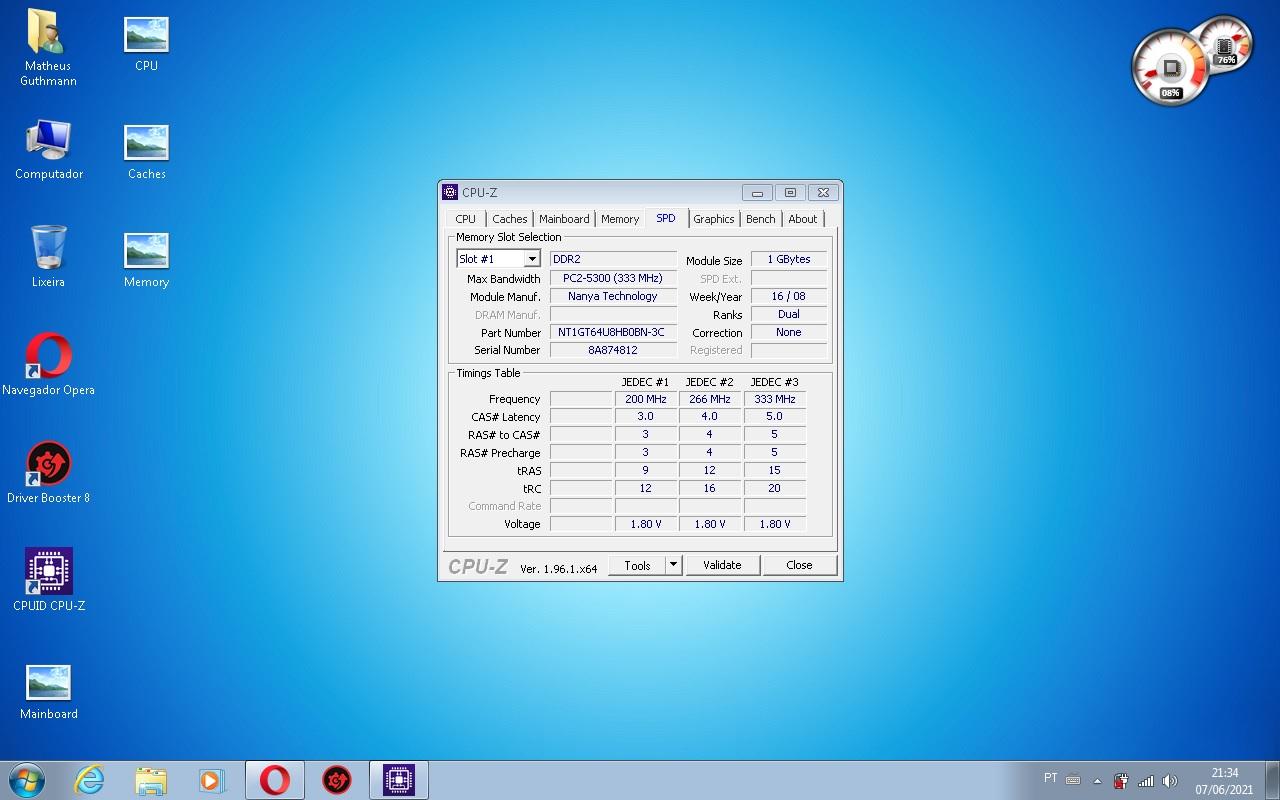Open the Caches image file on desktop
Screen dimensions: 1280x800
pos(146,152)
